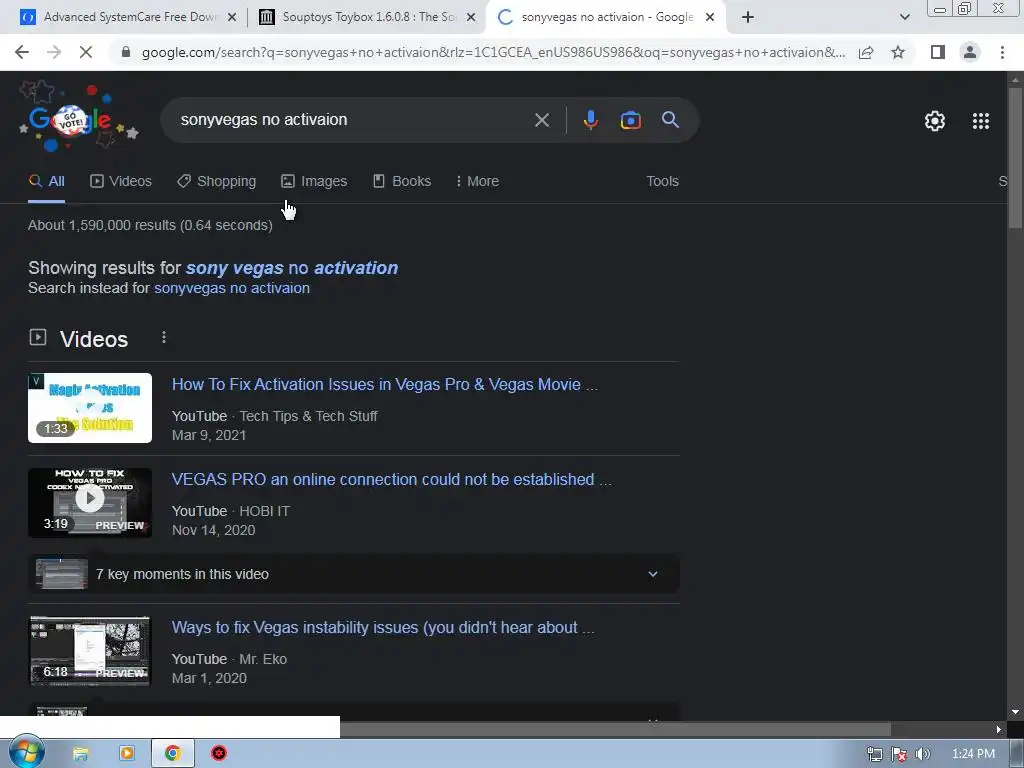Close the Souptoys Toybox tab
The width and height of the screenshot is (1024, 768).
click(x=471, y=17)
